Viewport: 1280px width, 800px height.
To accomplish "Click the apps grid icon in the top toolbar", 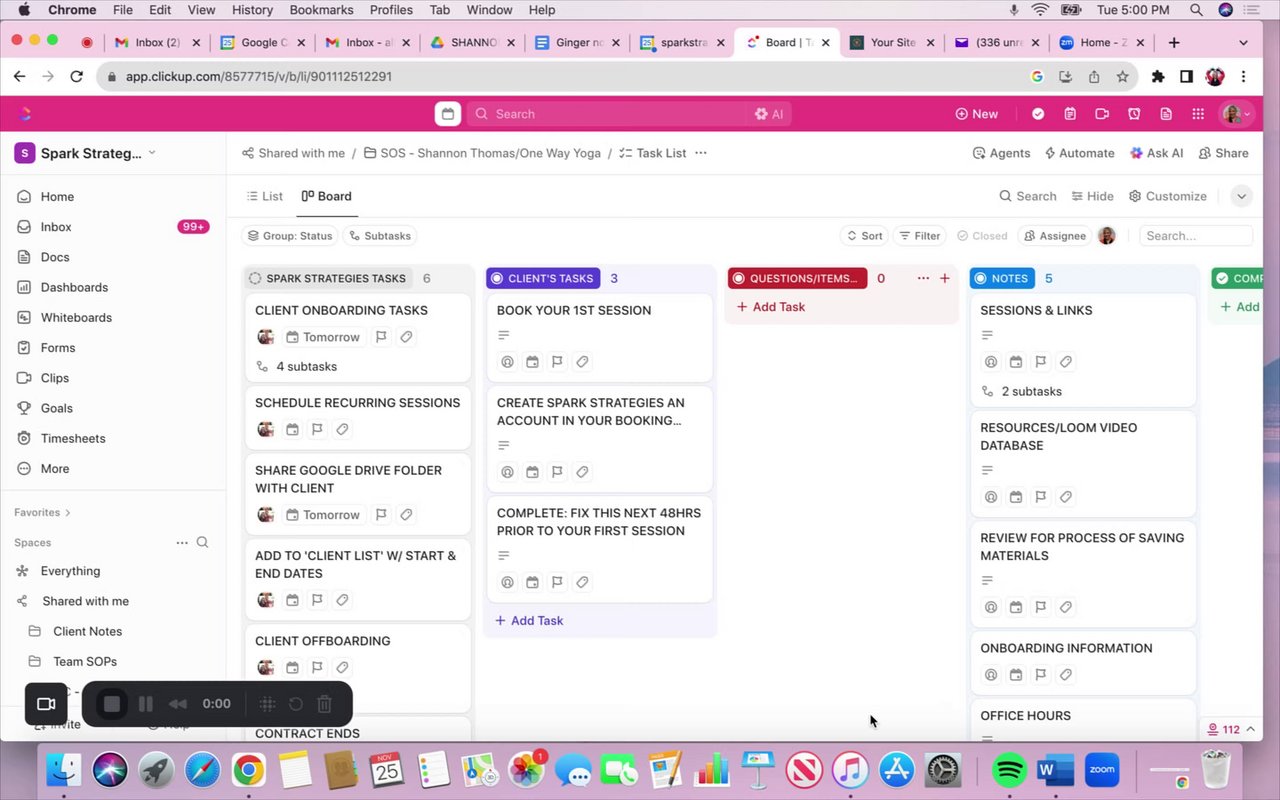I will (1198, 114).
